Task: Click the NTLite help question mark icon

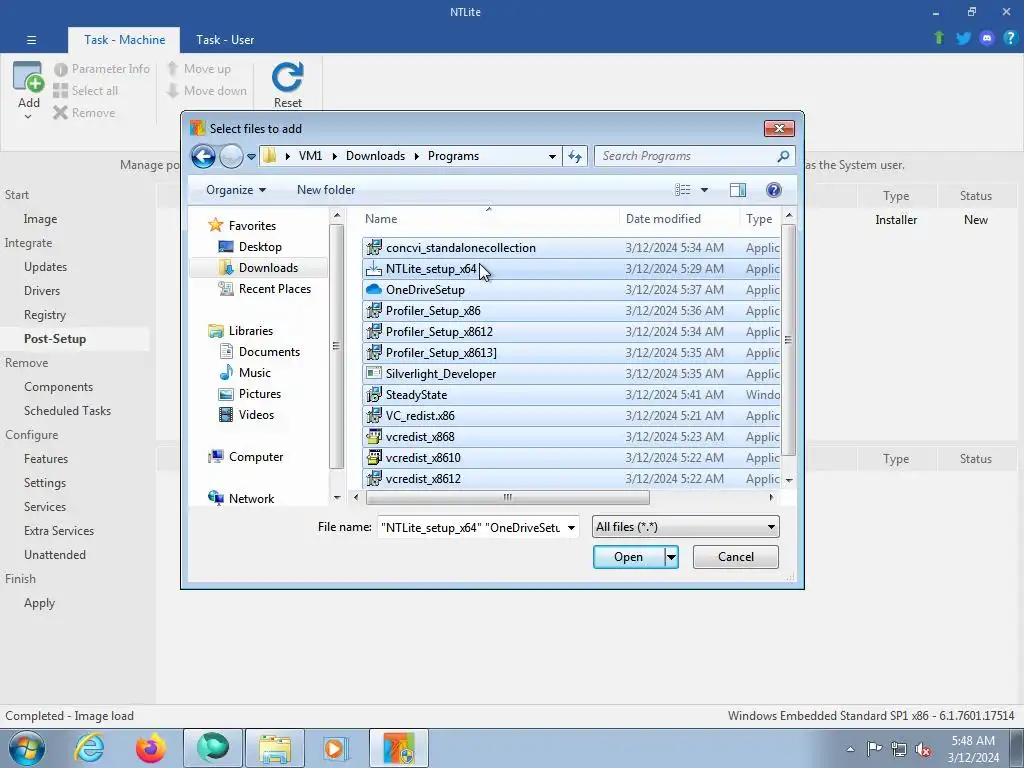Action: [1010, 38]
